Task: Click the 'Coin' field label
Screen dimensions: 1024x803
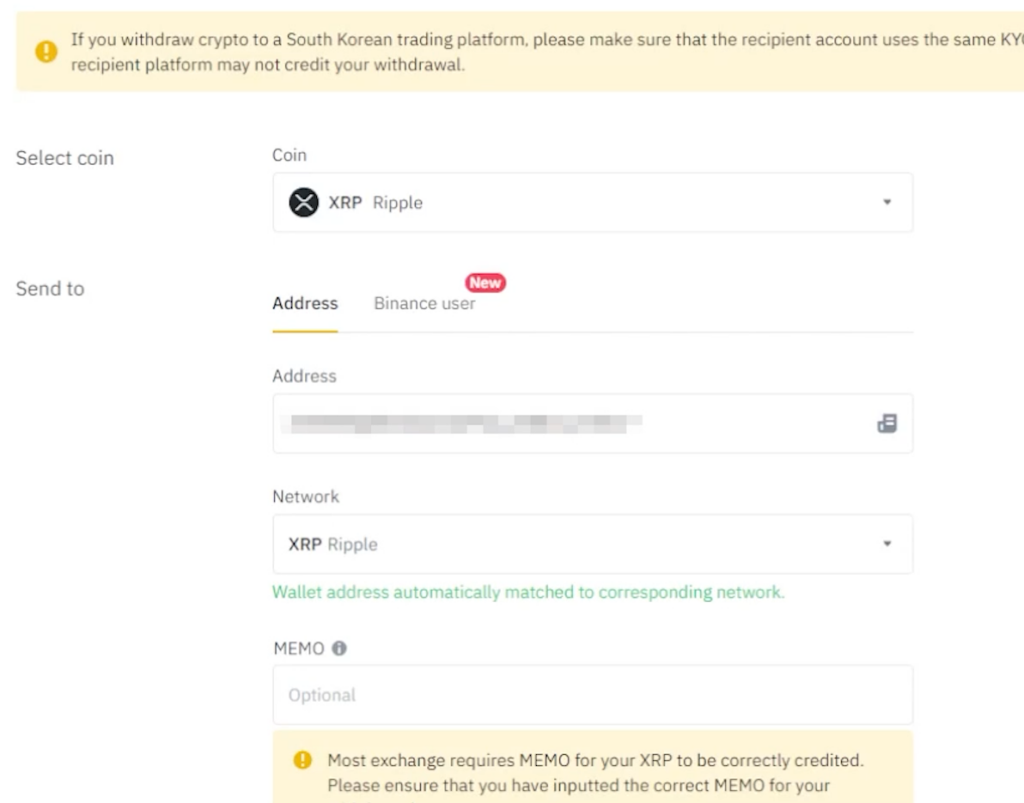Action: point(289,155)
